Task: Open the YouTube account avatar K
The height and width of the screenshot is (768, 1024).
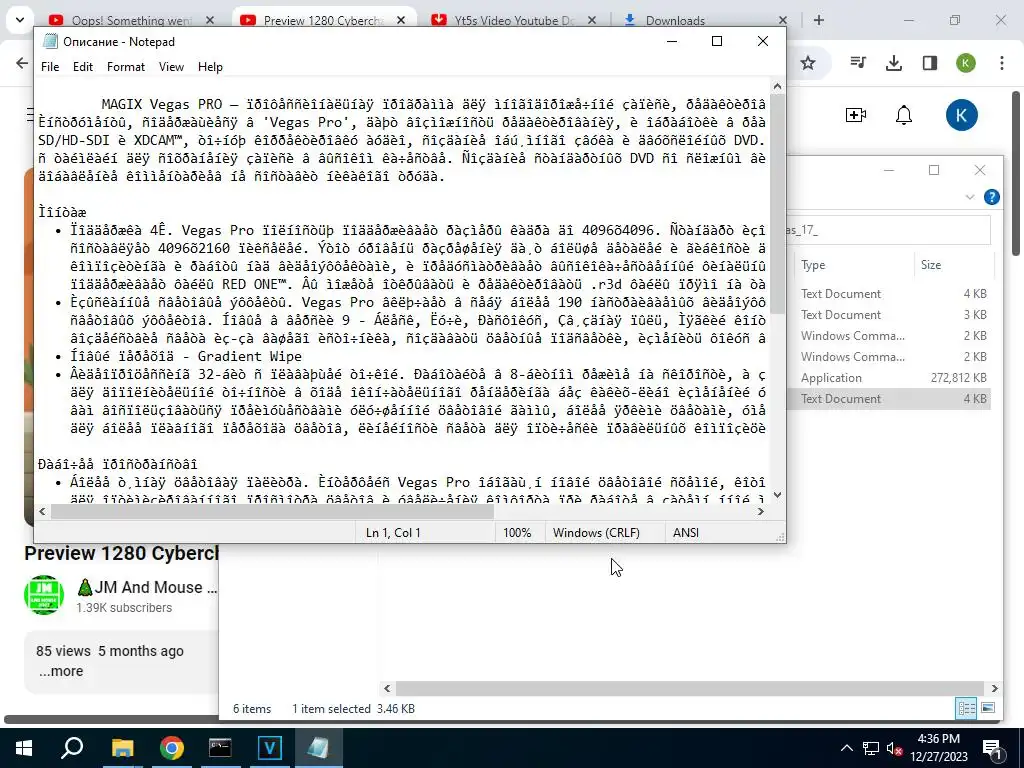Action: 961,115
